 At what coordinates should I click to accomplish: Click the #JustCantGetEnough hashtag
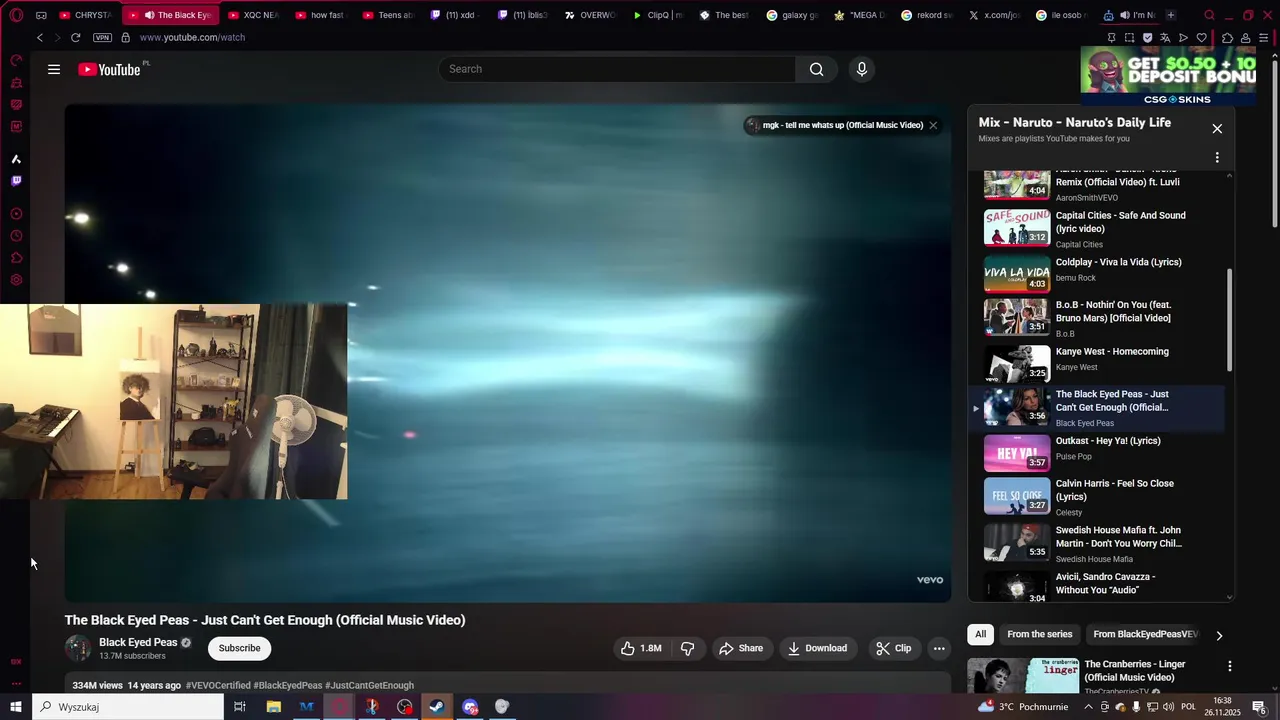pos(370,686)
